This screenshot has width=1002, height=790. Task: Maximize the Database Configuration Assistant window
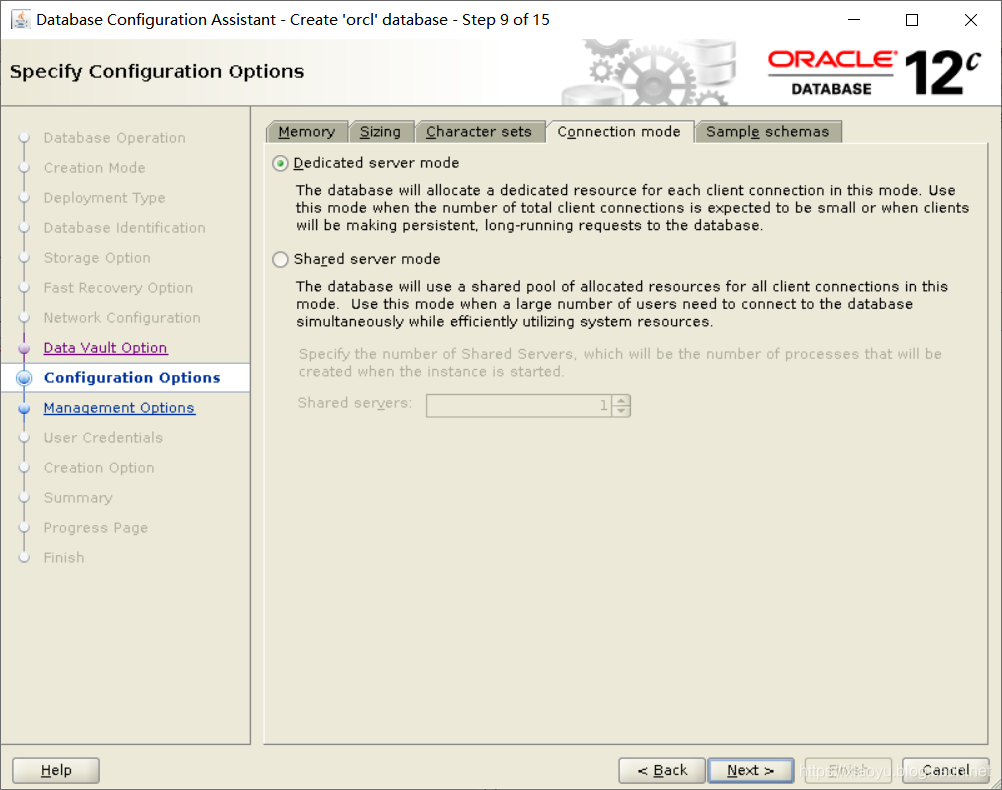(912, 20)
